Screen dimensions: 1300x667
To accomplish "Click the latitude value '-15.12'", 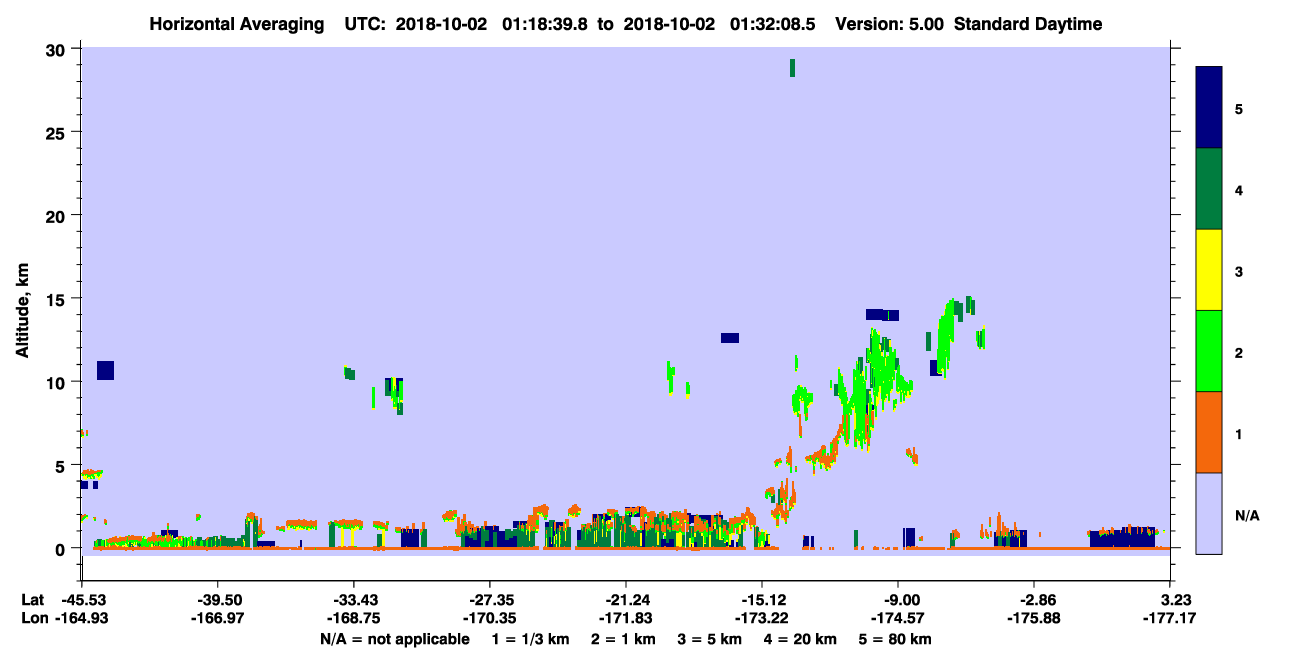I will (762, 599).
